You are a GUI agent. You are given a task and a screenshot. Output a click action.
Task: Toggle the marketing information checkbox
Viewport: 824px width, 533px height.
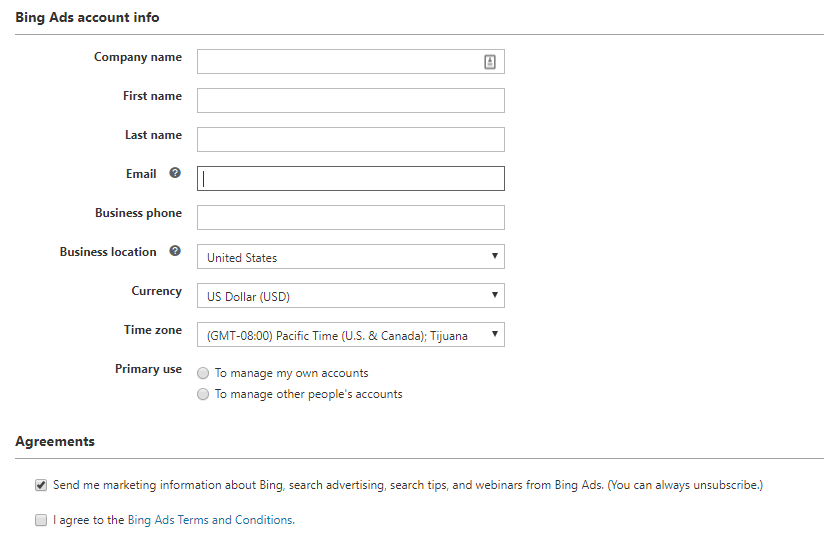41,485
